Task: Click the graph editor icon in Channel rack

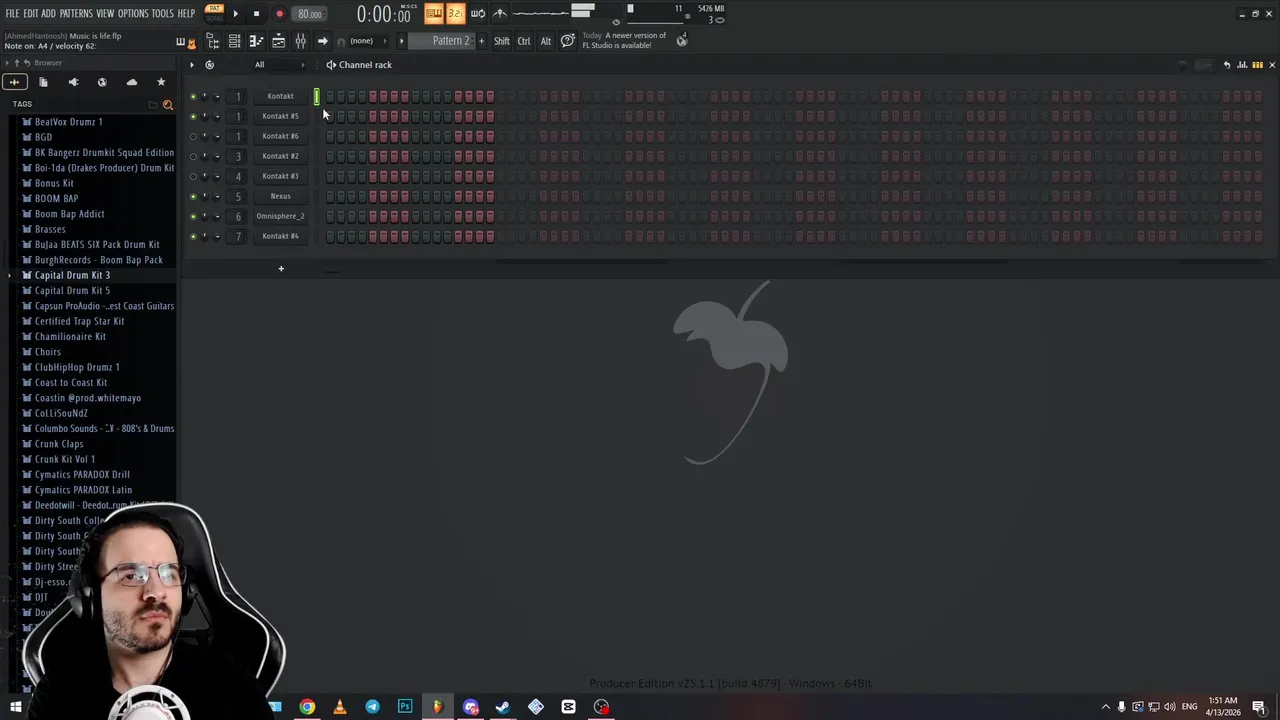Action: click(x=1242, y=65)
